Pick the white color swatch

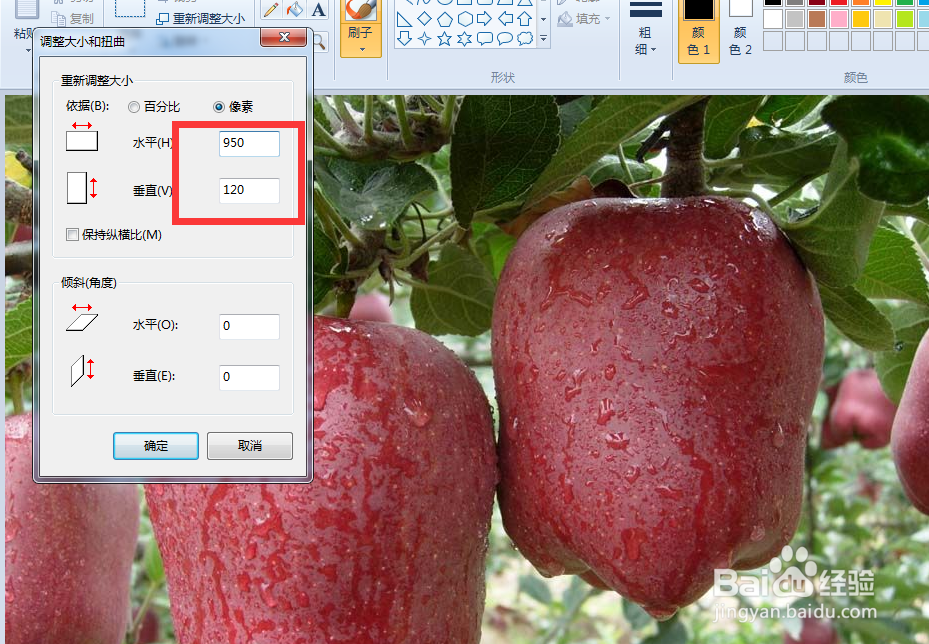point(773,18)
